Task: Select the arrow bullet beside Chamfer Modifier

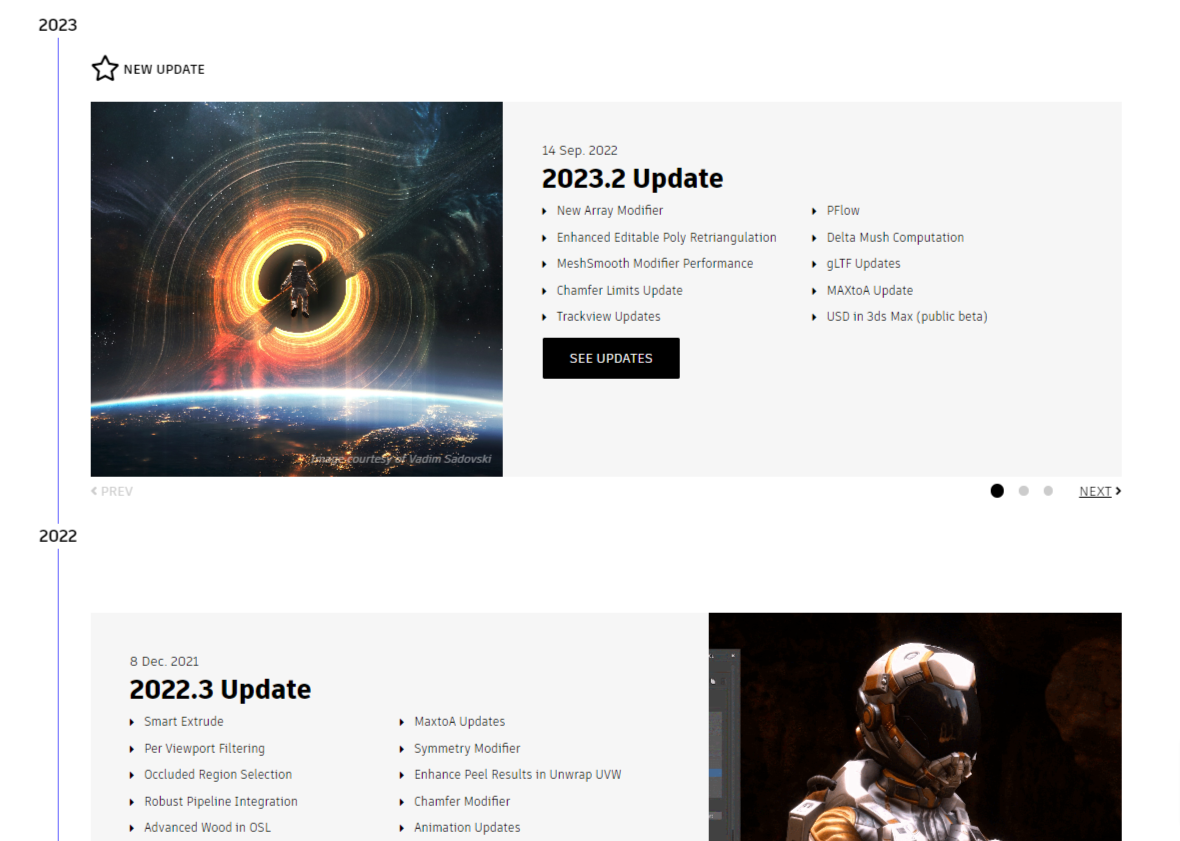Action: pos(400,801)
